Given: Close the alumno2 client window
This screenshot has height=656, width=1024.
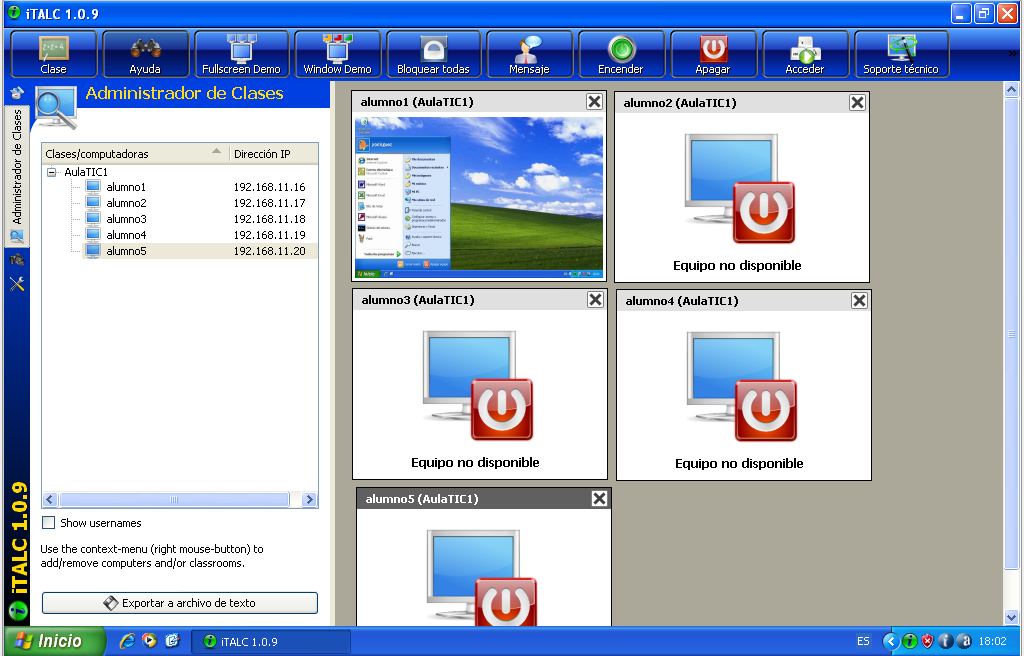Looking at the screenshot, I should click(857, 102).
